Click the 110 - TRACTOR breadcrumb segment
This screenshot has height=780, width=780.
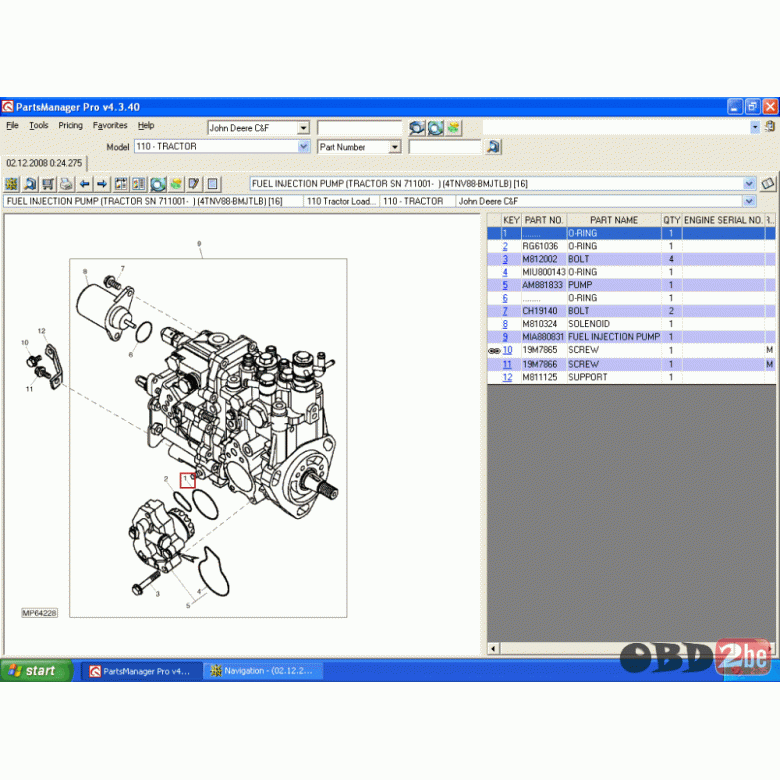coord(417,201)
